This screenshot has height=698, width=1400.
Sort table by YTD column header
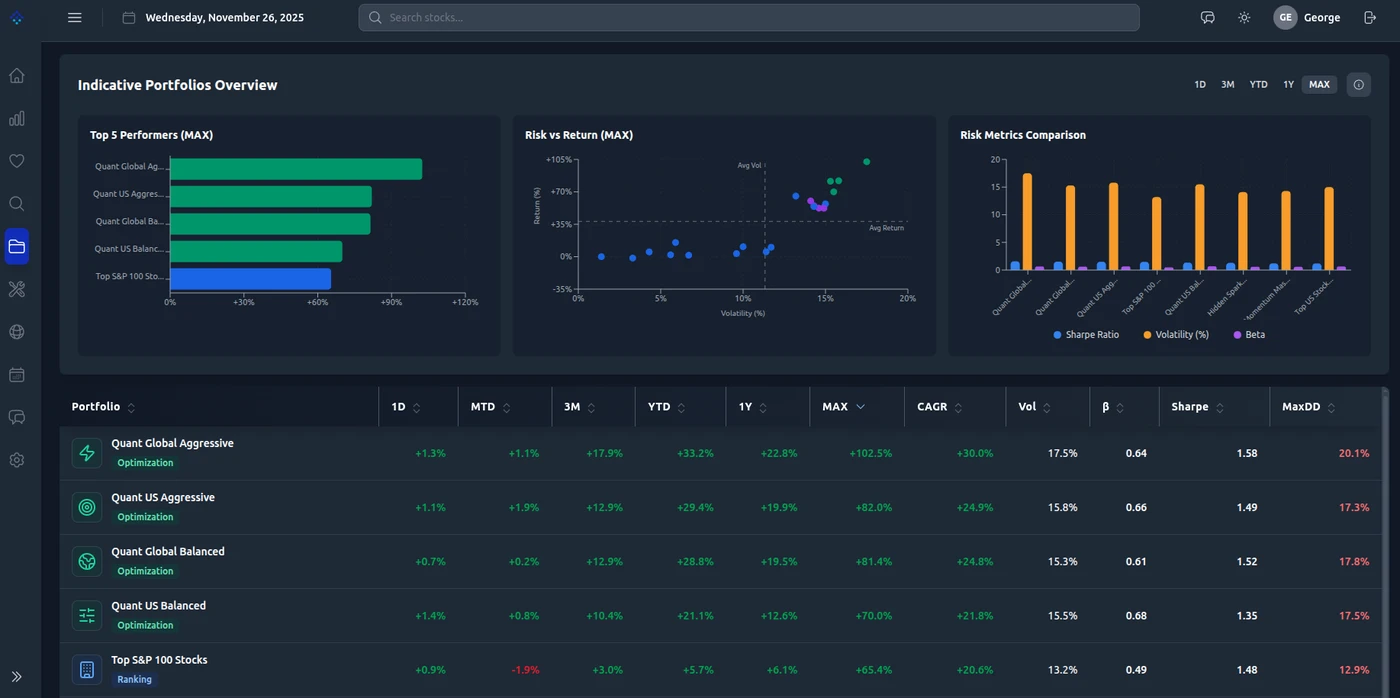coord(667,407)
